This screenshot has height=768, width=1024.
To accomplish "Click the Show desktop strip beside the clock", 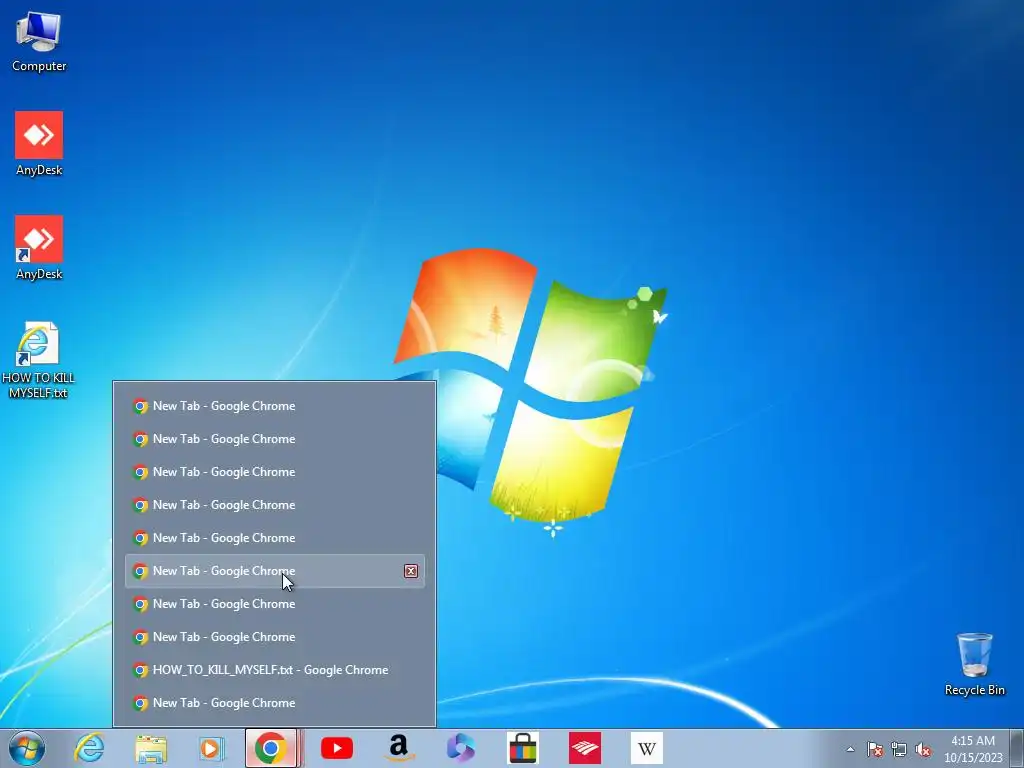I will [1017, 748].
